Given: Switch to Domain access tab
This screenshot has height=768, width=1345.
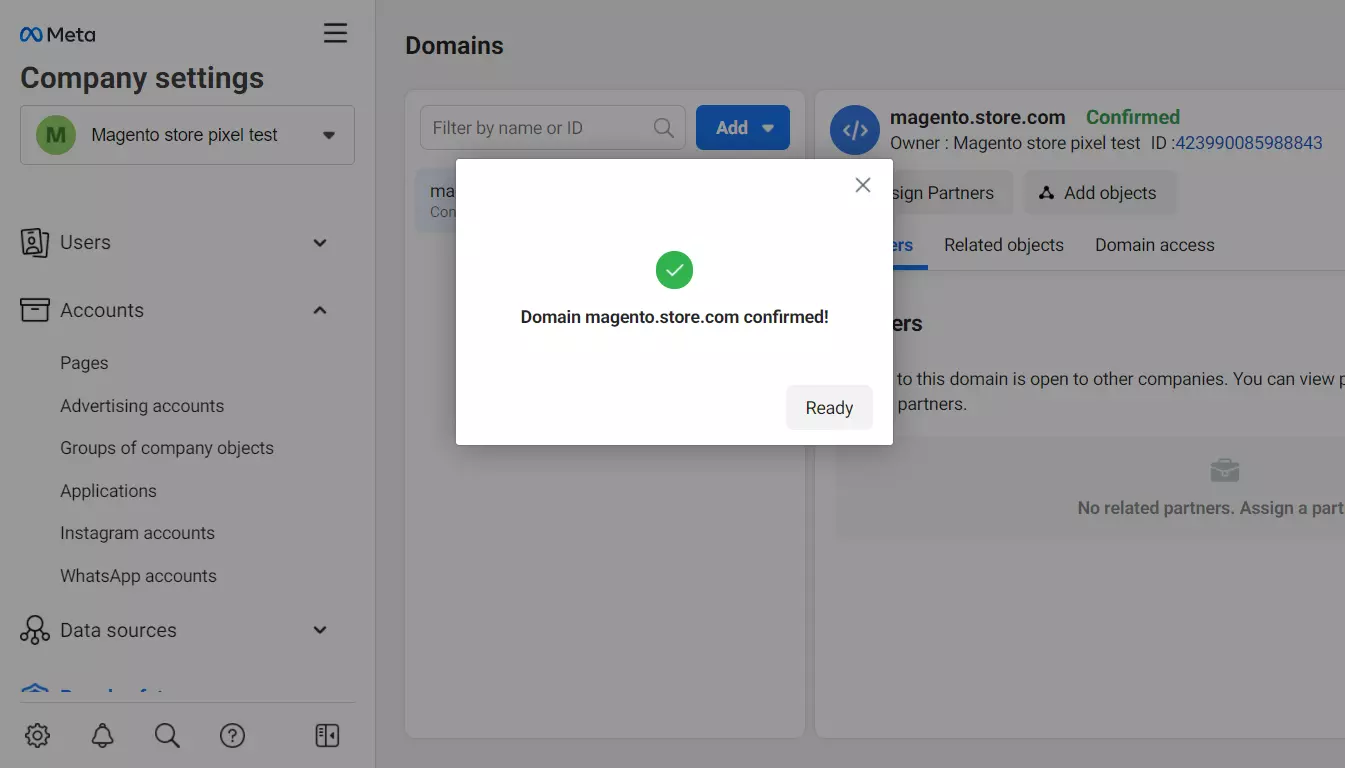Looking at the screenshot, I should [x=1154, y=245].
